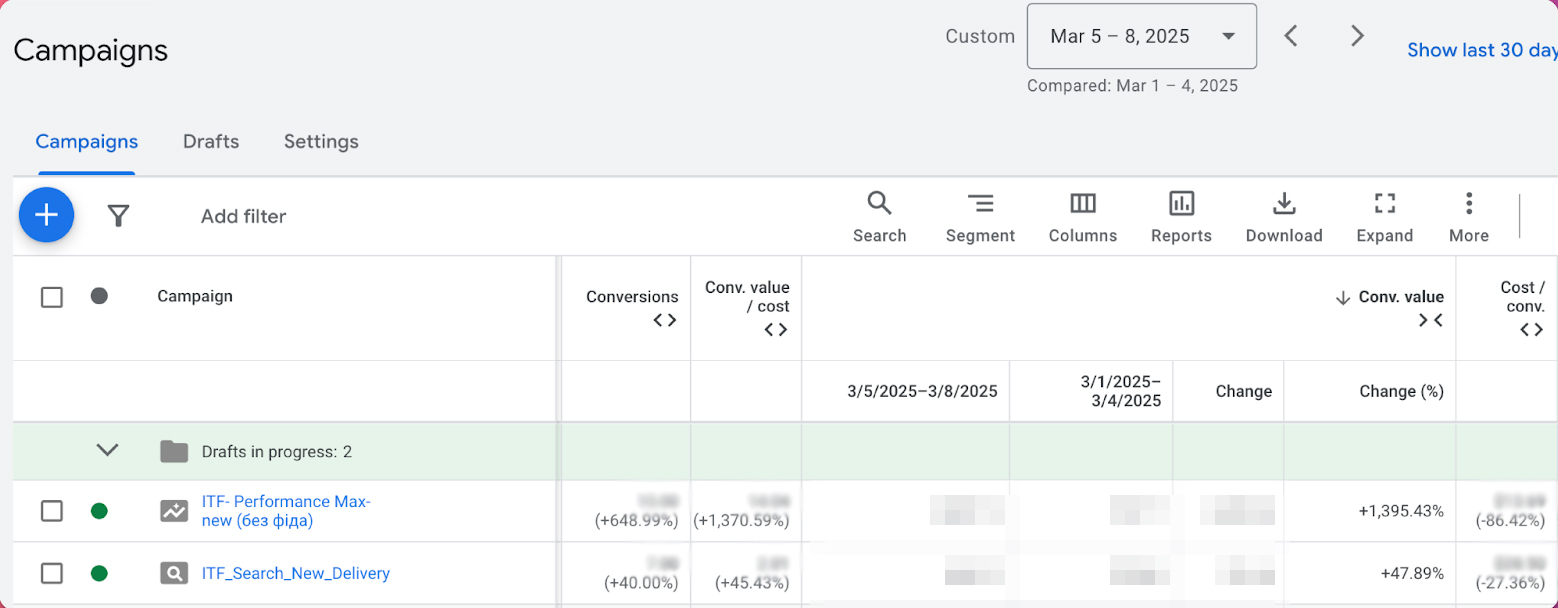
Task: Open the ITF_Search_New_Delivery campaign link
Action: [295, 573]
